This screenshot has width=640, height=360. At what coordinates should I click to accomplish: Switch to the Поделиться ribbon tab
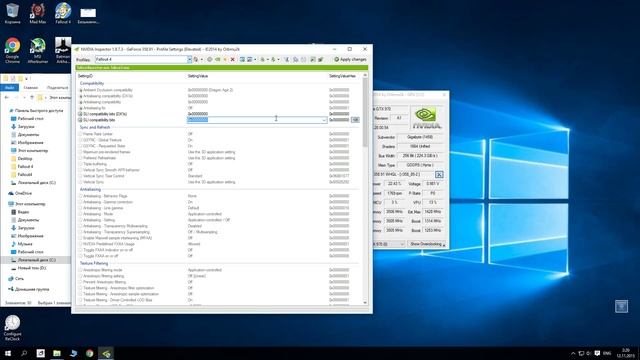click(x=57, y=87)
